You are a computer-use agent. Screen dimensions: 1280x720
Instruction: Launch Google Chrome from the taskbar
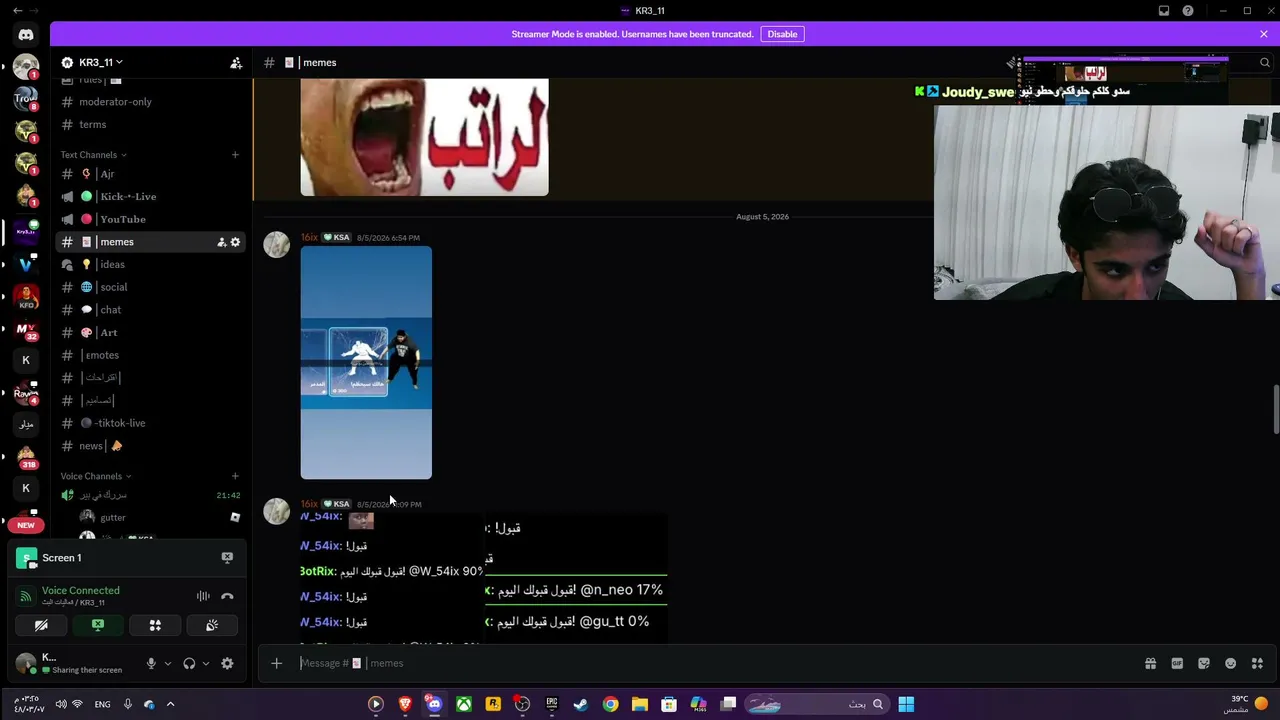pyautogui.click(x=610, y=704)
